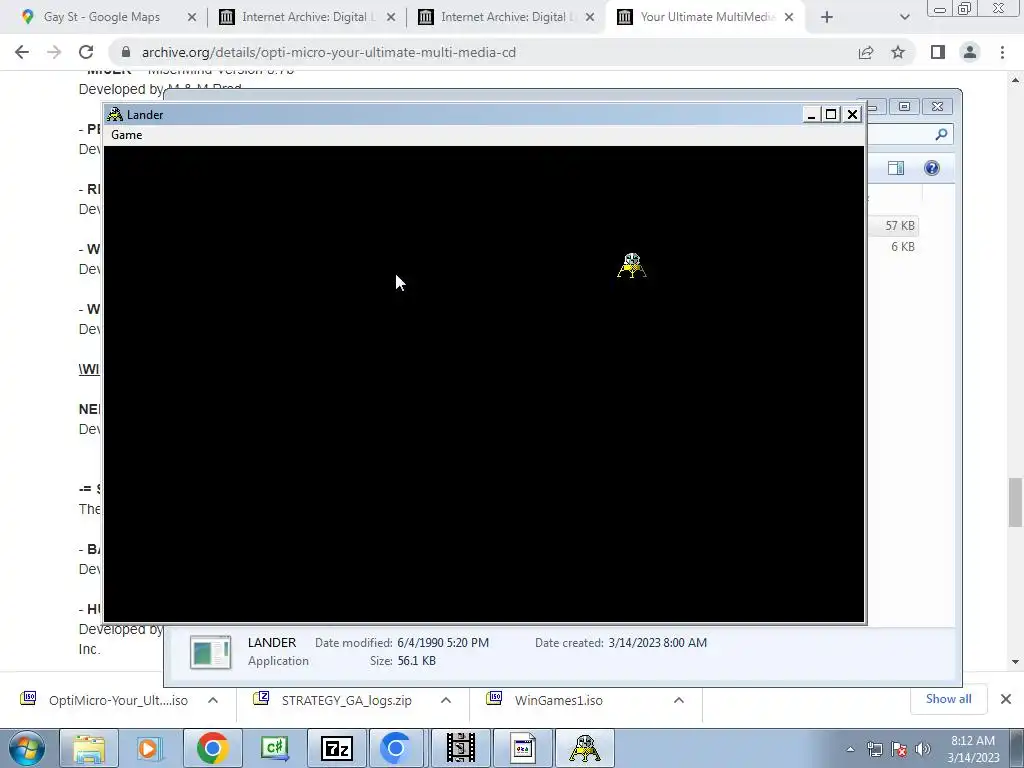Screen dimensions: 1024x768
Task: Open the C# taskbar application
Action: [274, 748]
